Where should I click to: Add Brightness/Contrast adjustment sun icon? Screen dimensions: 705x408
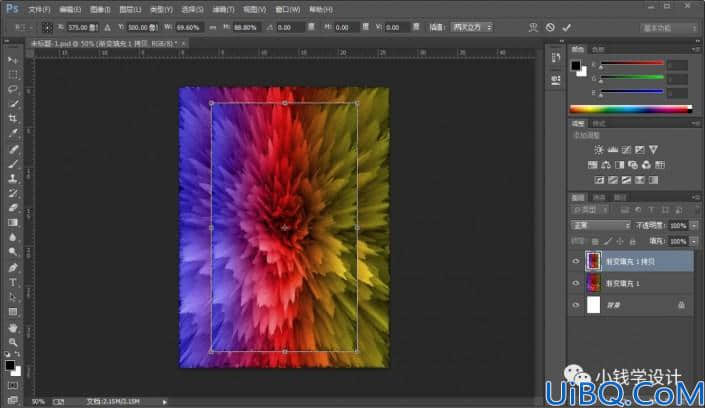coord(598,149)
